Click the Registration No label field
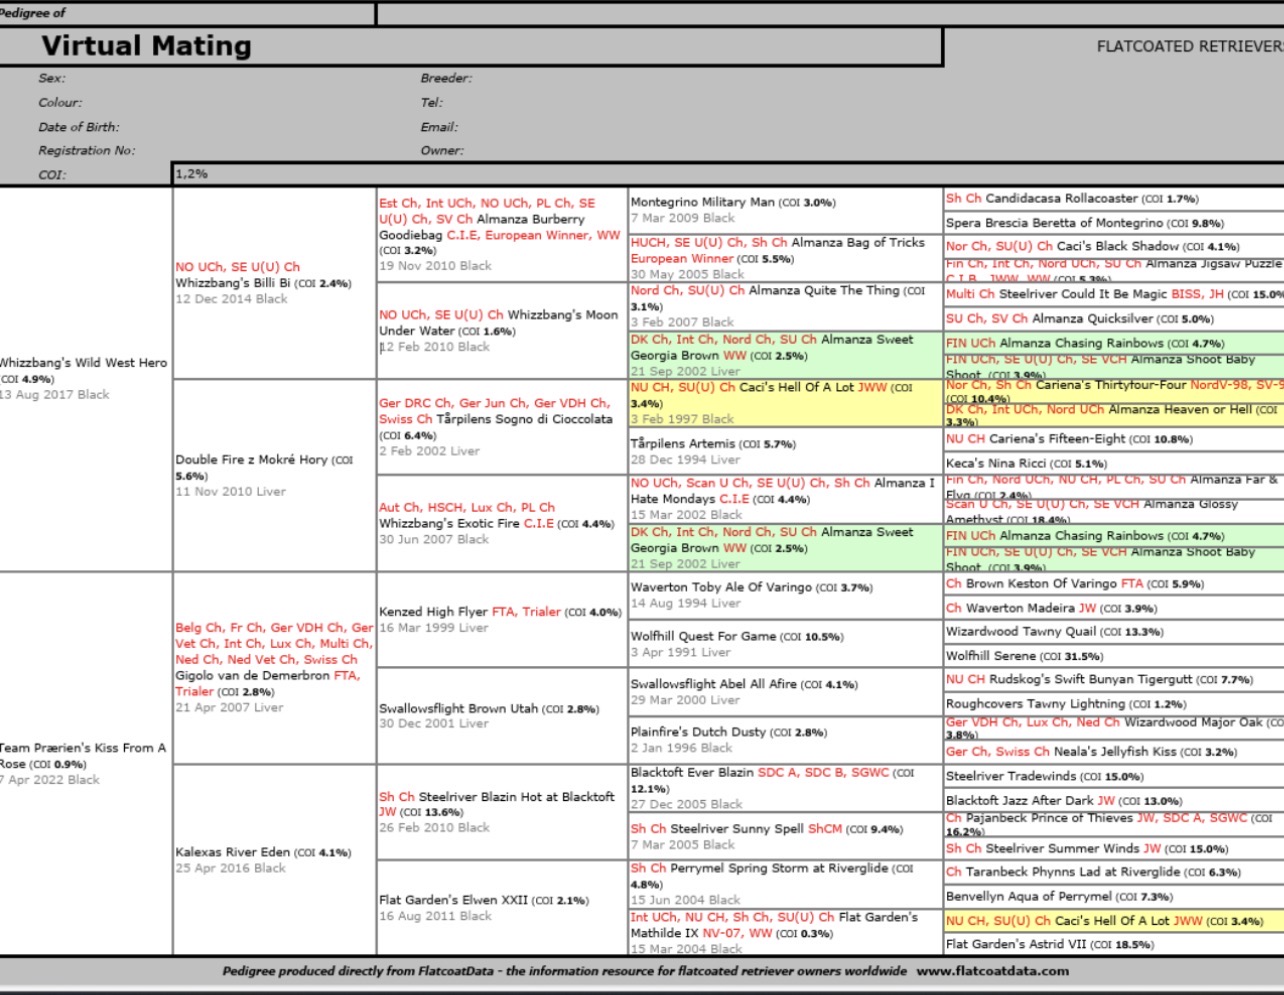Screen dimensions: 1284x995 86,150
